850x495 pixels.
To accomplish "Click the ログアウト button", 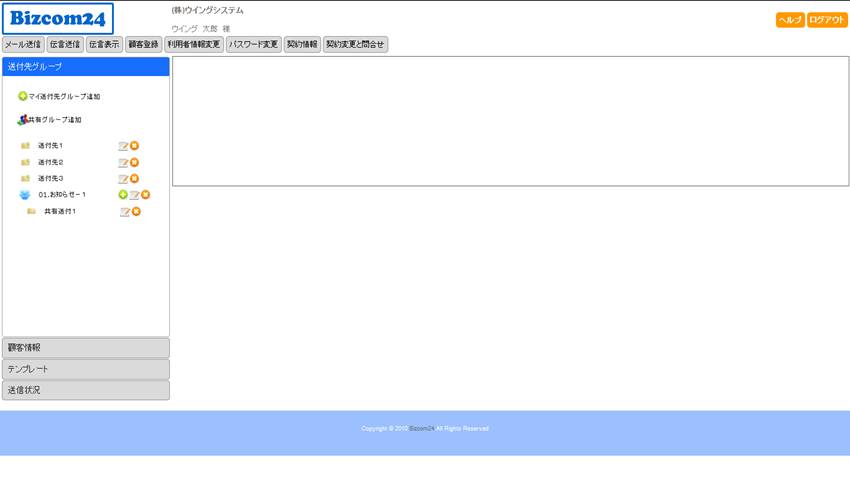I will click(x=827, y=20).
